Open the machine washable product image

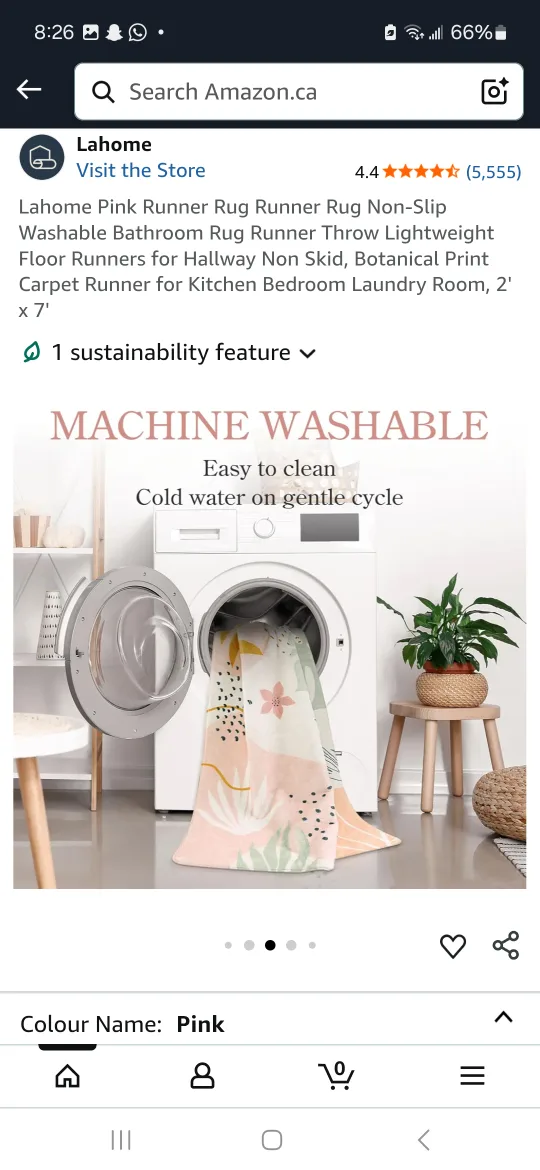click(x=269, y=642)
